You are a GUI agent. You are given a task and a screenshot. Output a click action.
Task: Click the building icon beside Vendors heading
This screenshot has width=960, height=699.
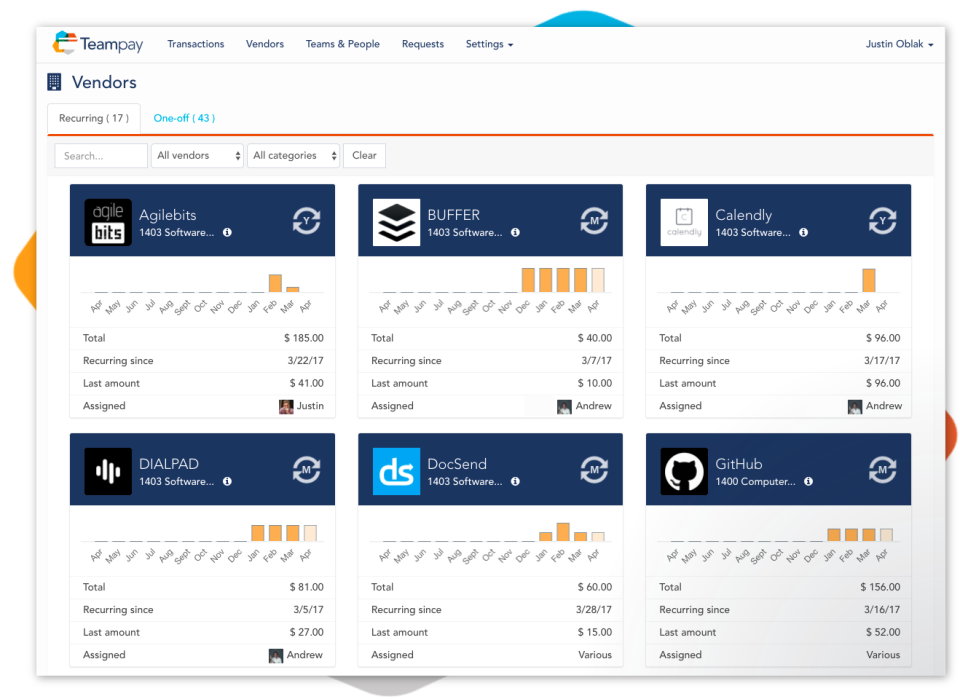[53, 82]
